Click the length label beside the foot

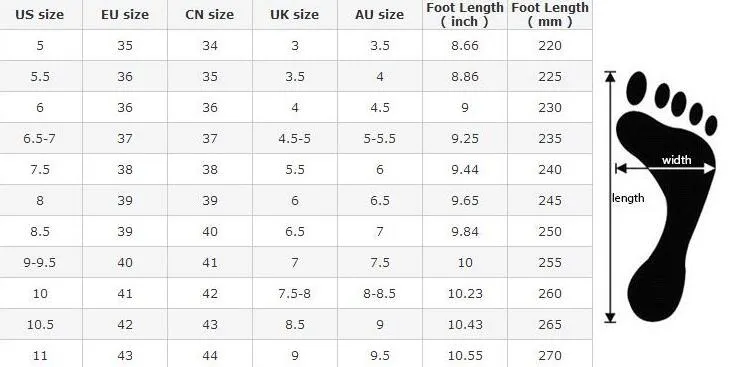pyautogui.click(x=628, y=198)
